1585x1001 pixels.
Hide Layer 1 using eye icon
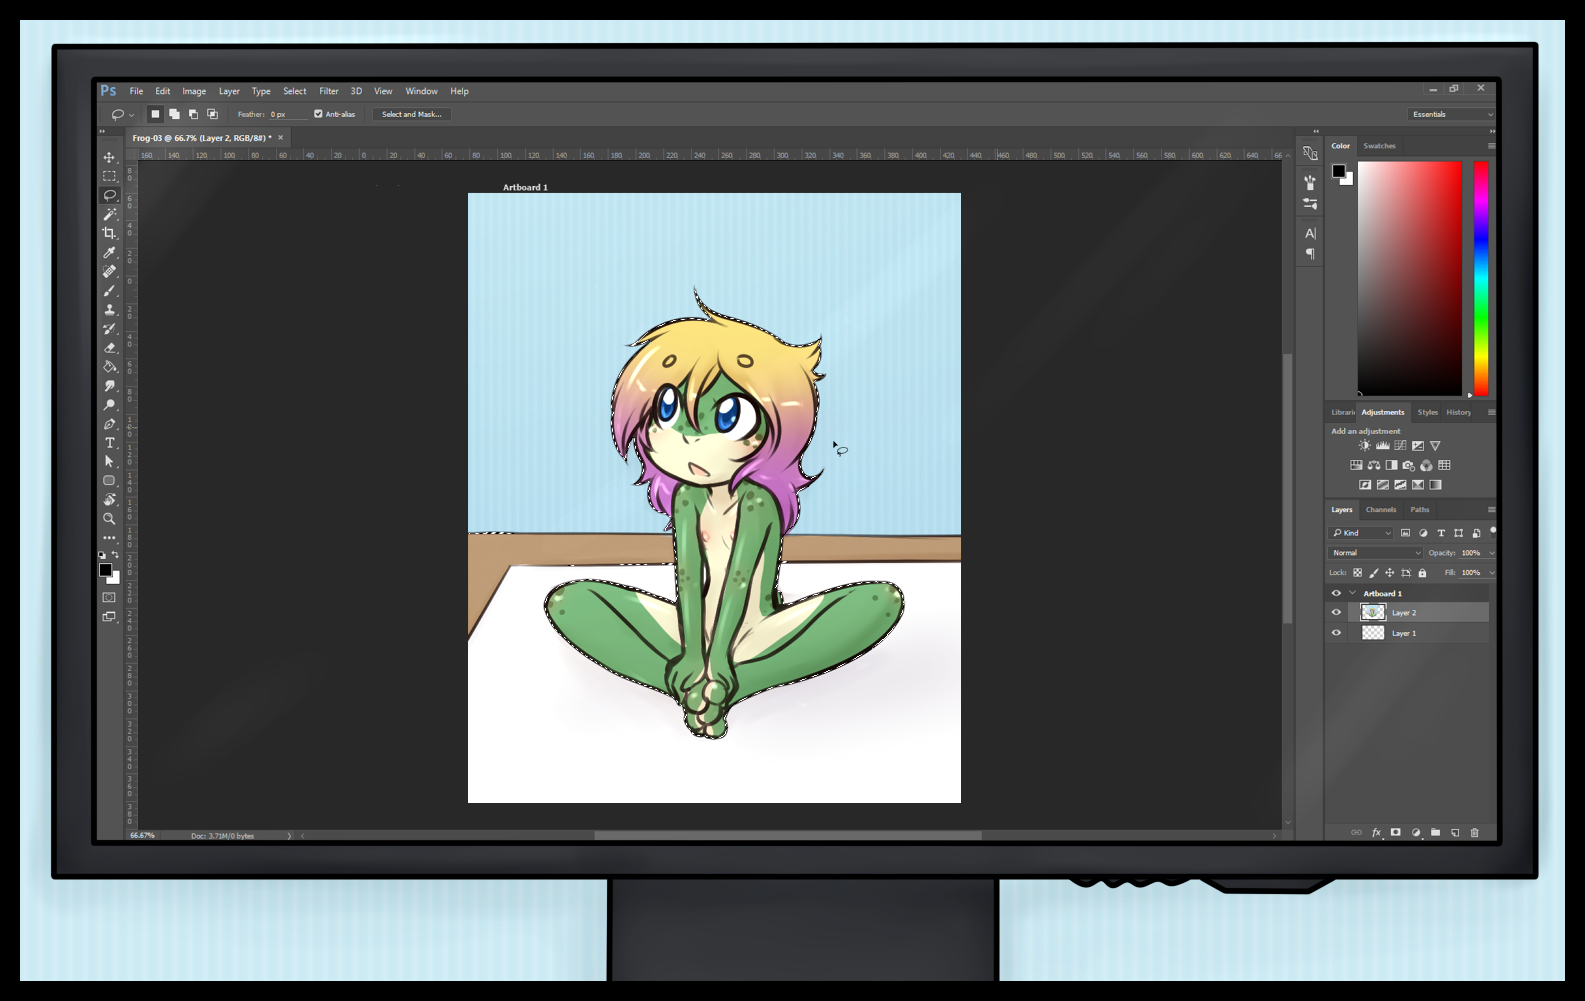[x=1336, y=633]
